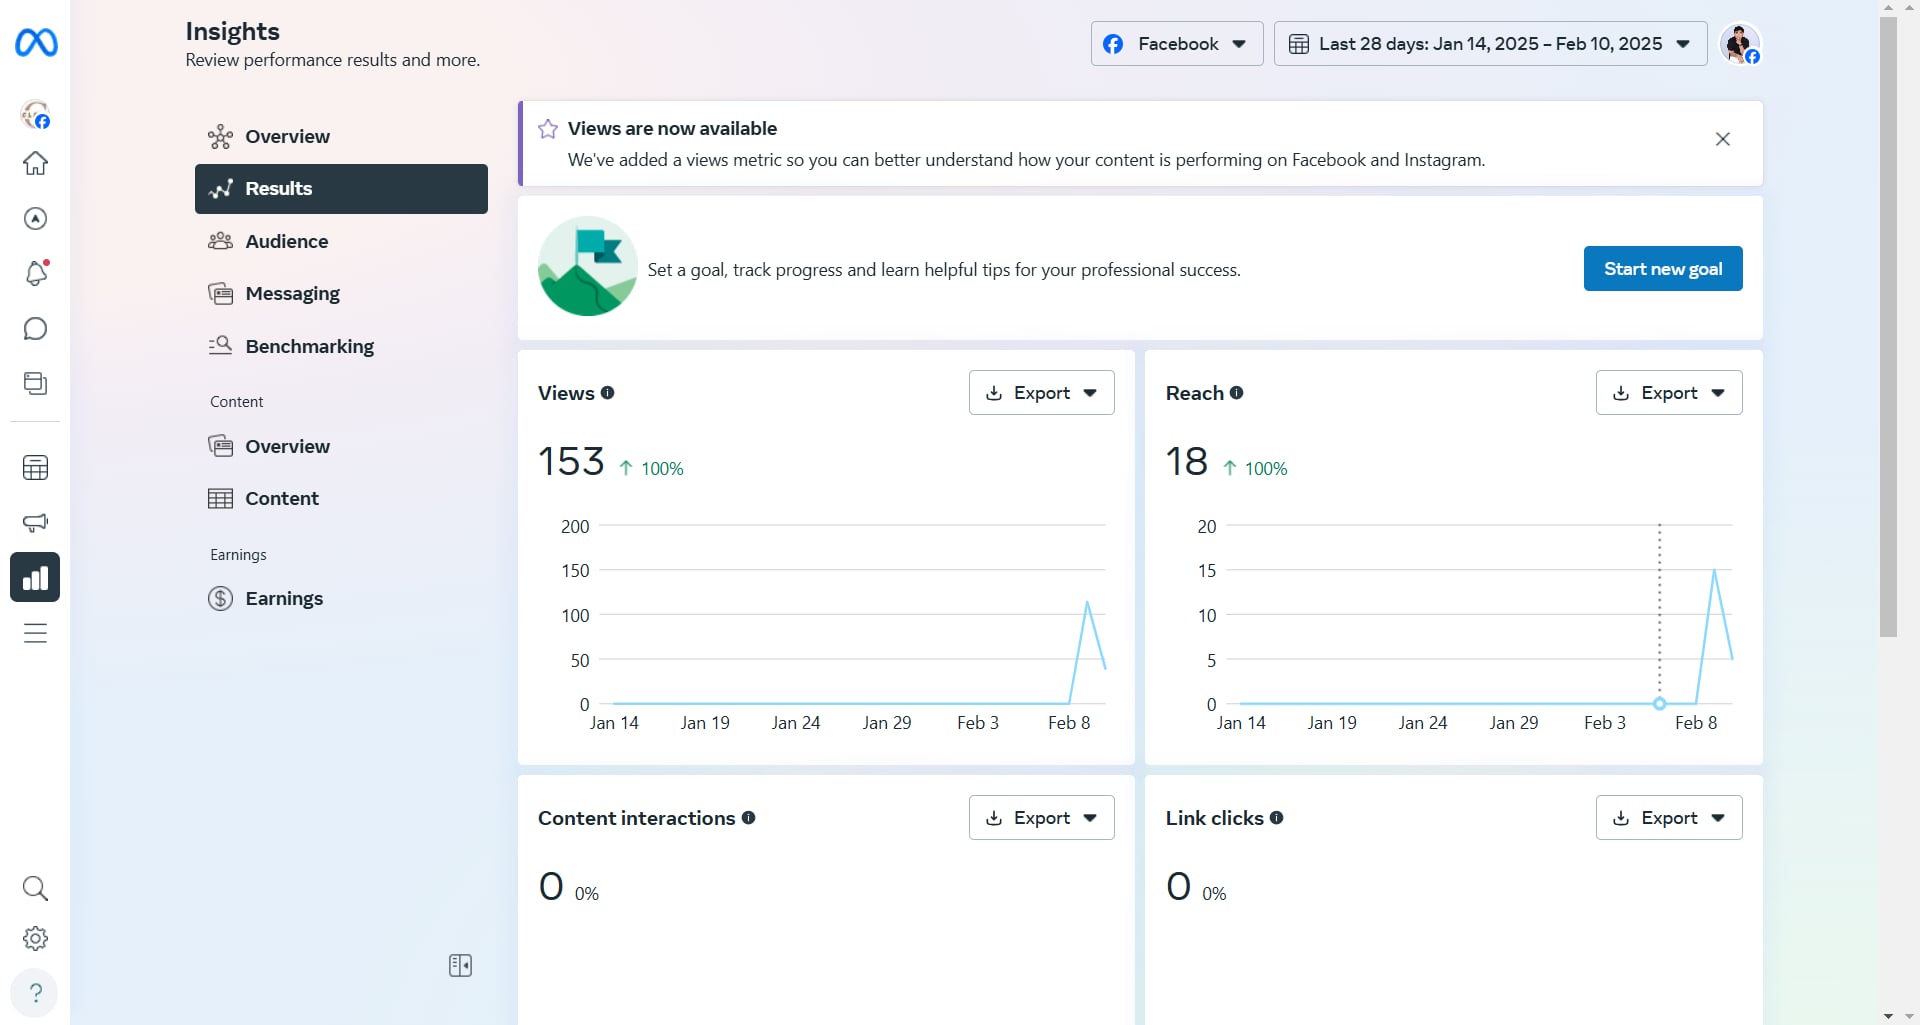
Task: Click info icon beside Link clicks
Action: [x=1276, y=818]
